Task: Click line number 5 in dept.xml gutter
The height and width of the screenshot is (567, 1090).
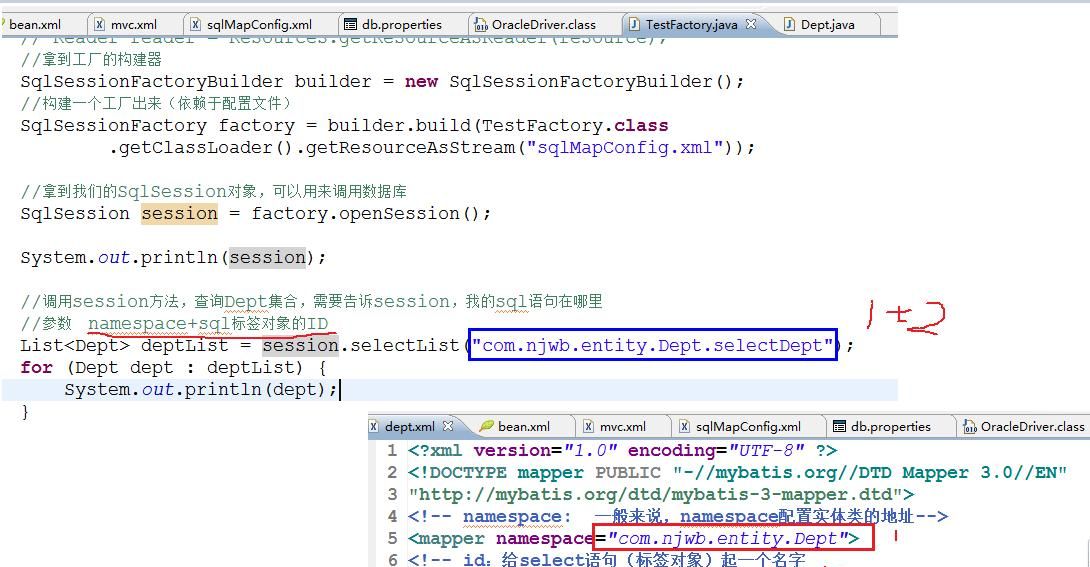Action: click(393, 538)
